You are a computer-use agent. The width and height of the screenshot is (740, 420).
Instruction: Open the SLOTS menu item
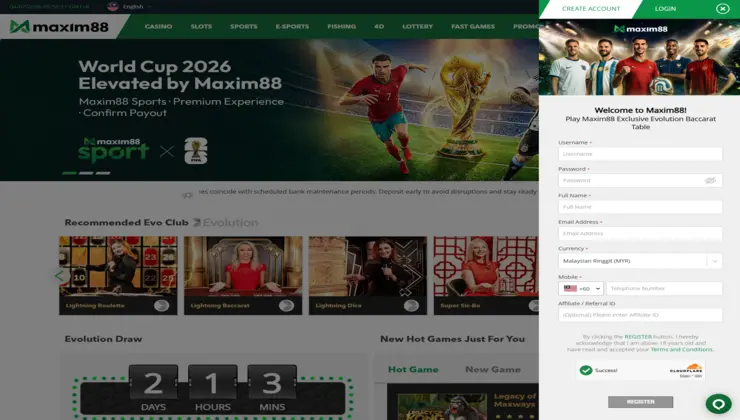(x=201, y=26)
